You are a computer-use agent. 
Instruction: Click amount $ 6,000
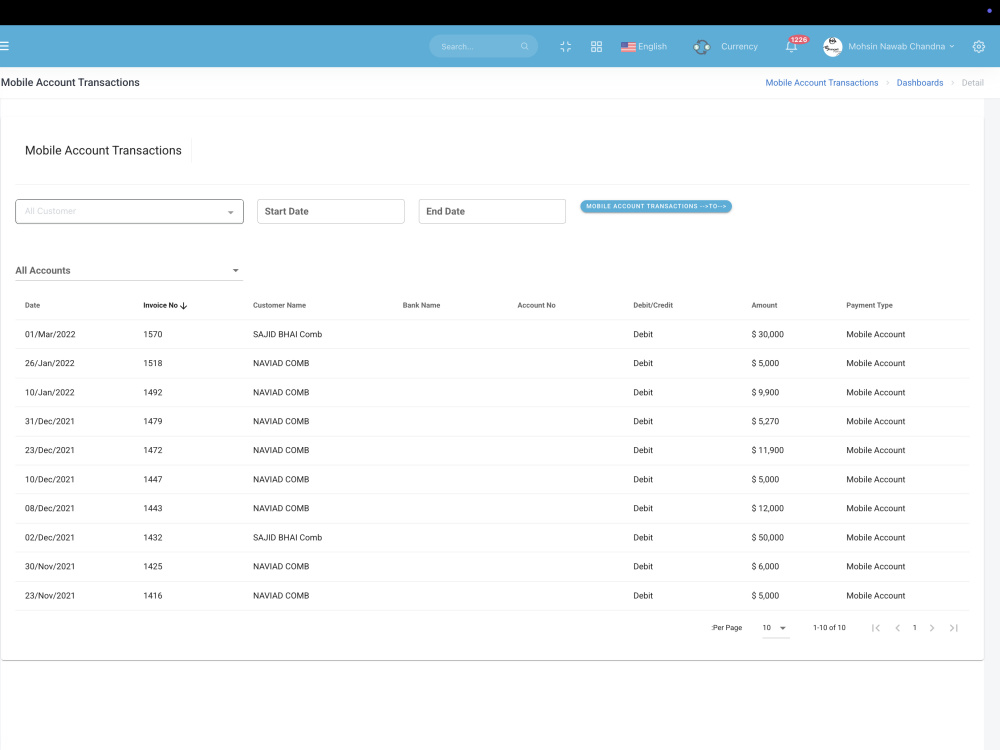(765, 566)
